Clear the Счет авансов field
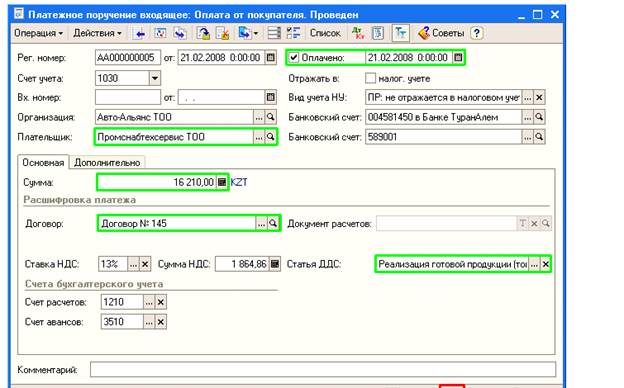 point(160,322)
